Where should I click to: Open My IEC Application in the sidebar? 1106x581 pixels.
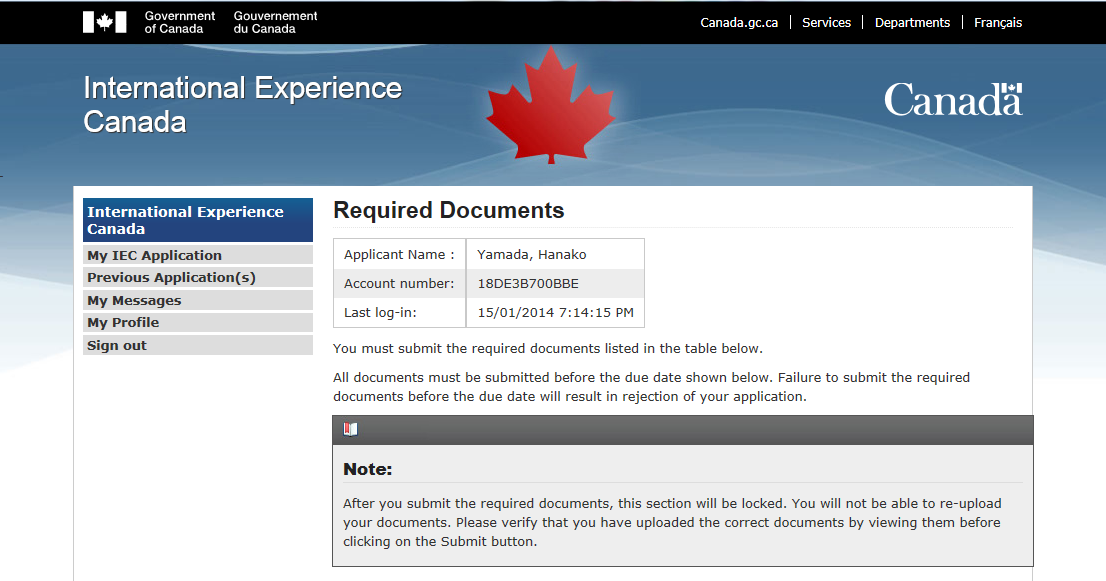pos(198,255)
